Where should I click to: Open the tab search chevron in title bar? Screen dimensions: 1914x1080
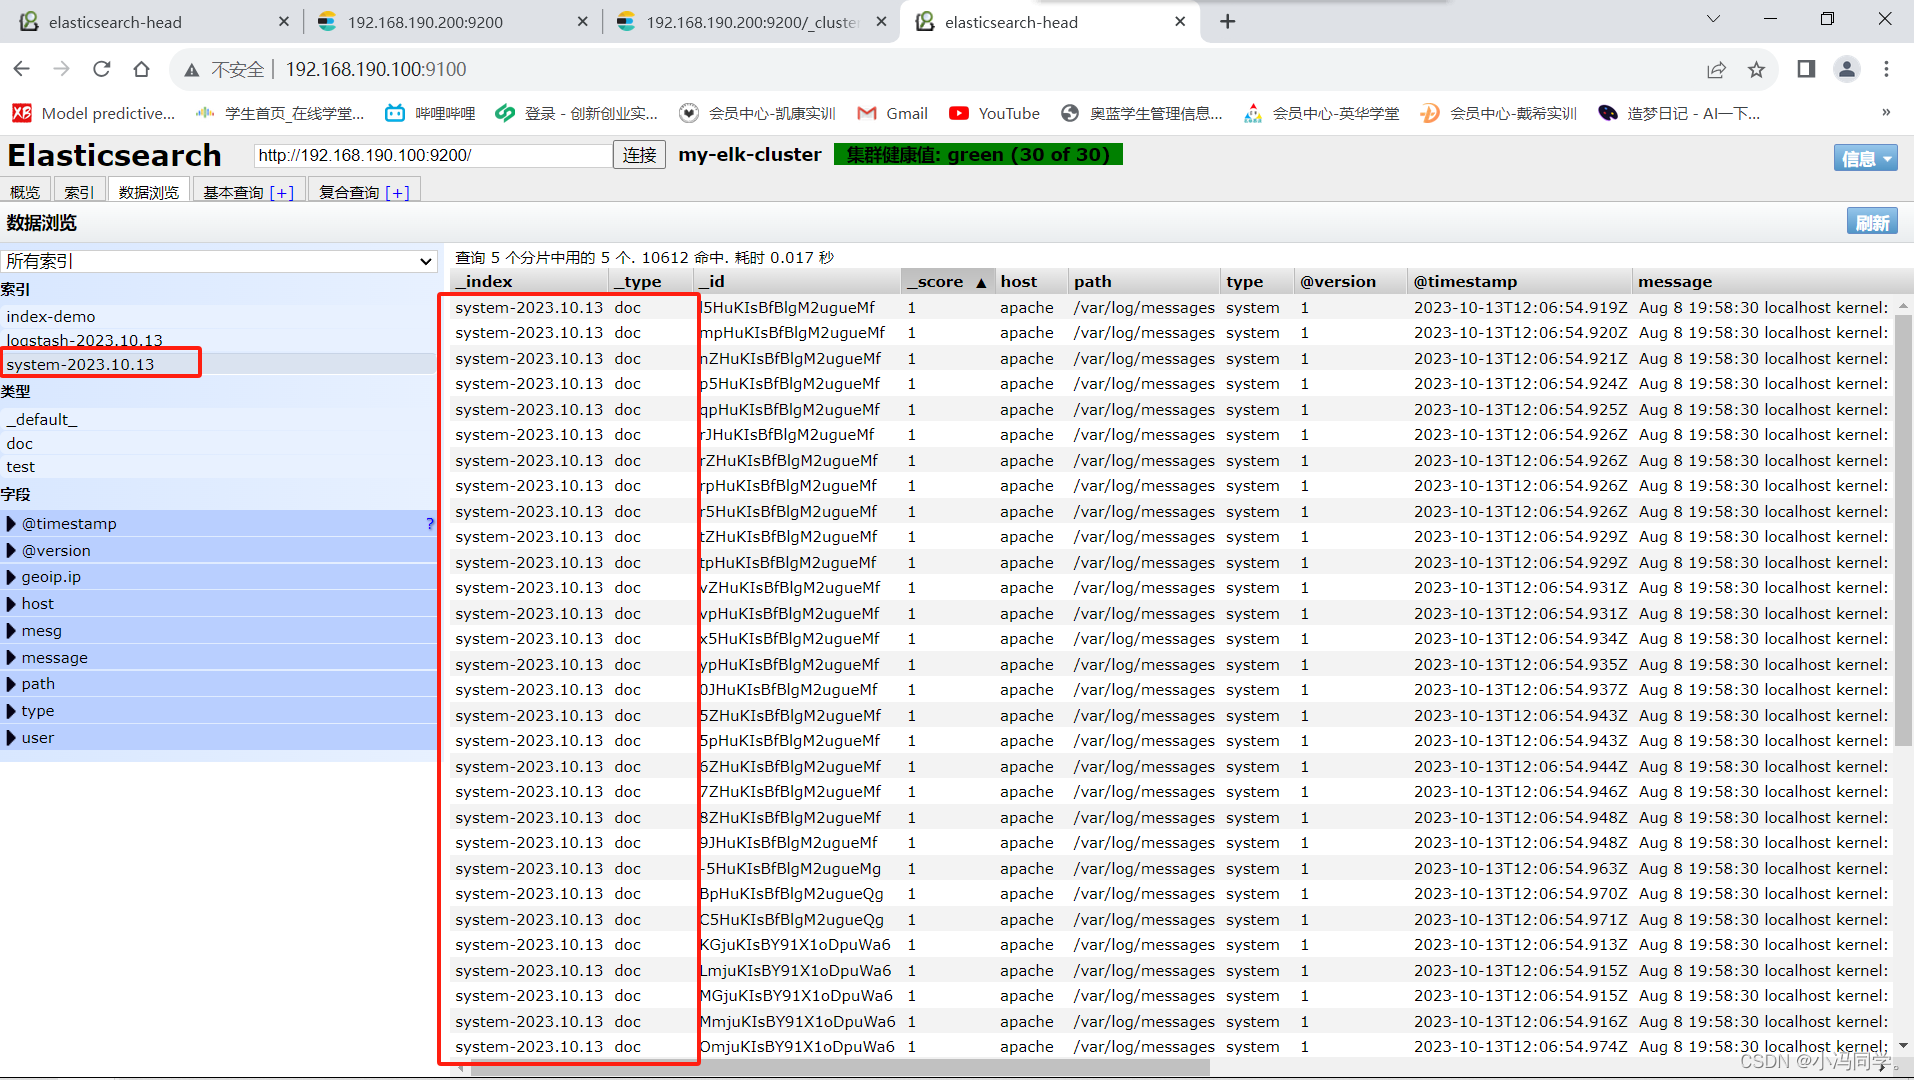[x=1713, y=18]
